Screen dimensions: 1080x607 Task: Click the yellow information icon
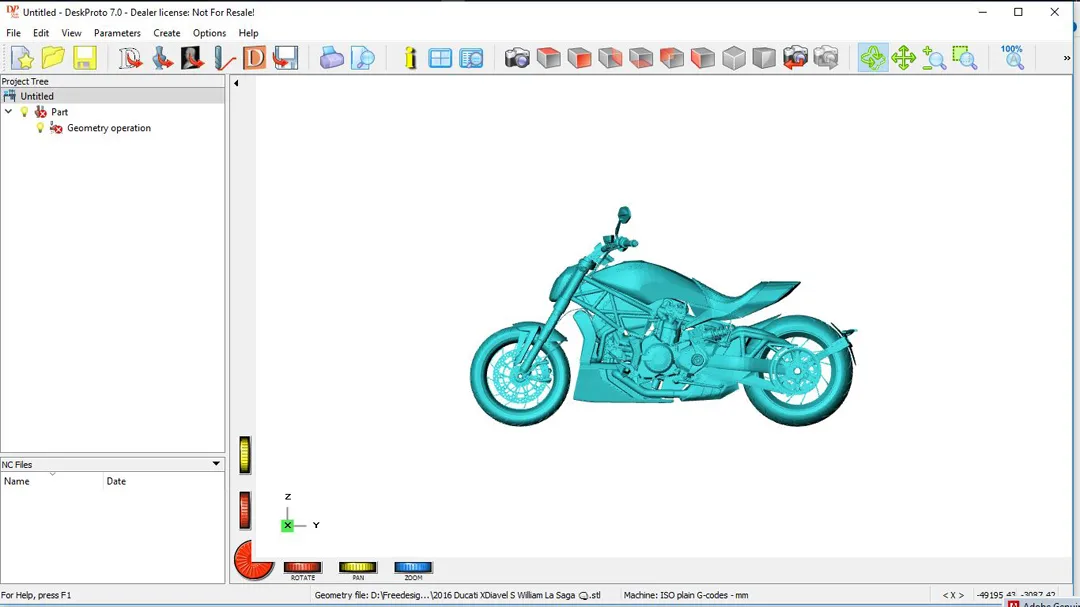coord(411,58)
